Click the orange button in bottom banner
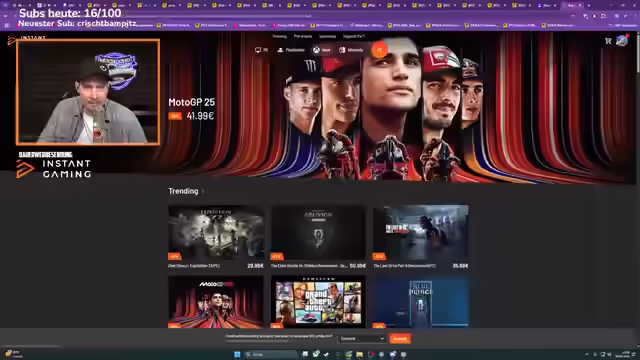Viewport: 640px width, 360px height. click(400, 339)
